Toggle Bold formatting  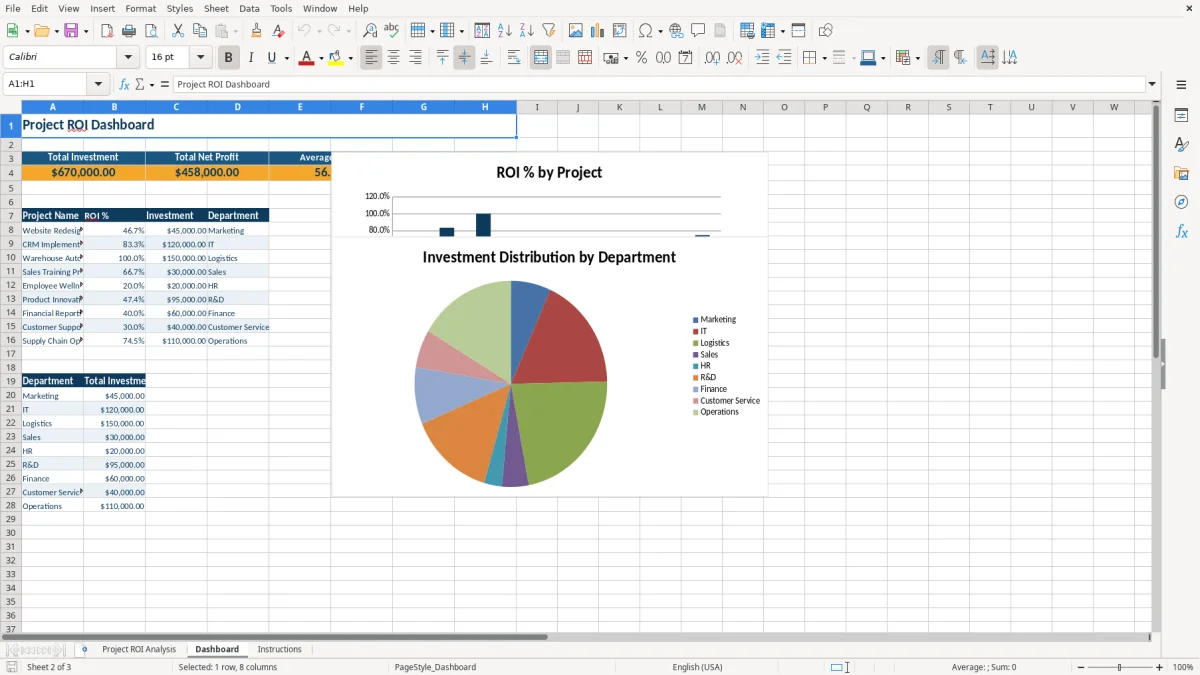tap(228, 58)
